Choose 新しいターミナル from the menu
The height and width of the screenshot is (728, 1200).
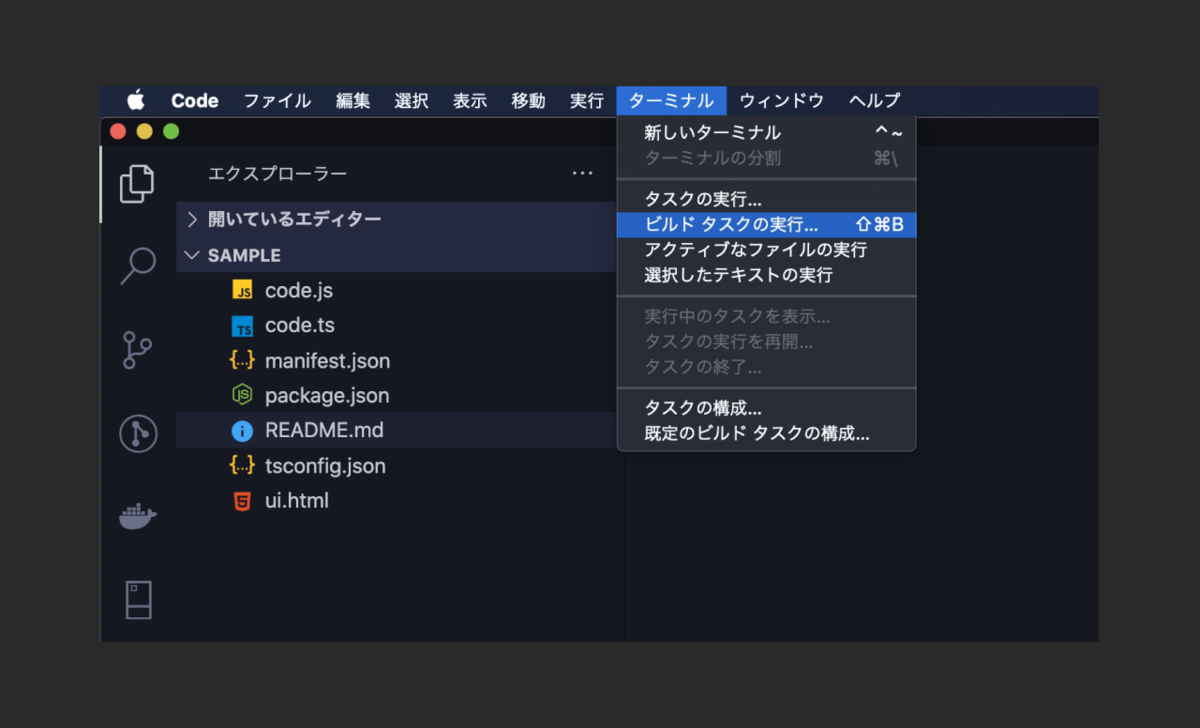[766, 132]
